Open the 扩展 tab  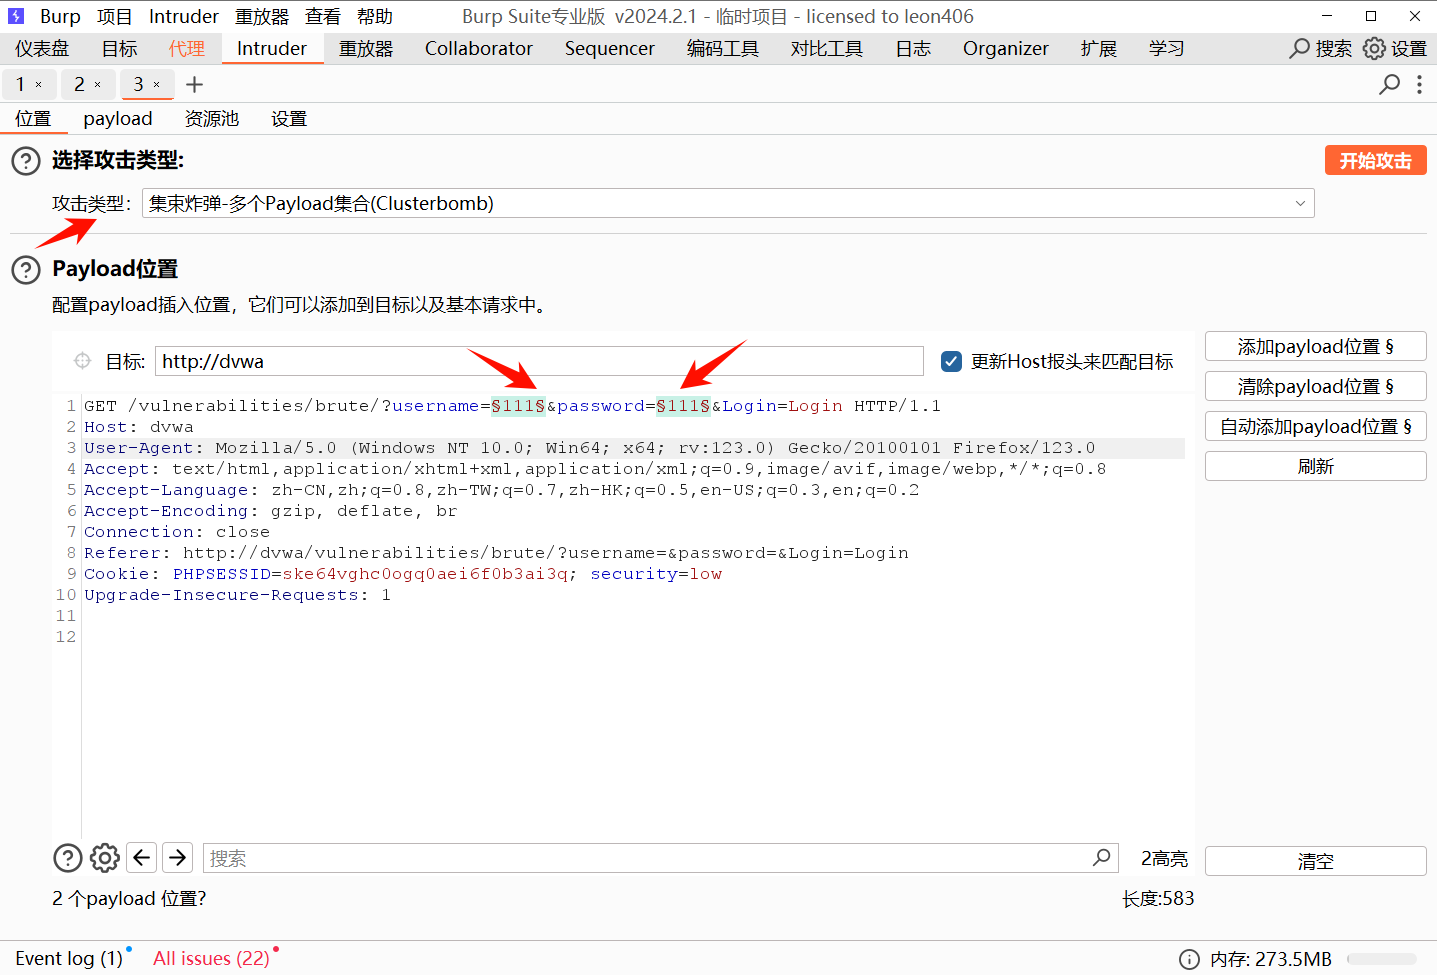[x=1098, y=48]
